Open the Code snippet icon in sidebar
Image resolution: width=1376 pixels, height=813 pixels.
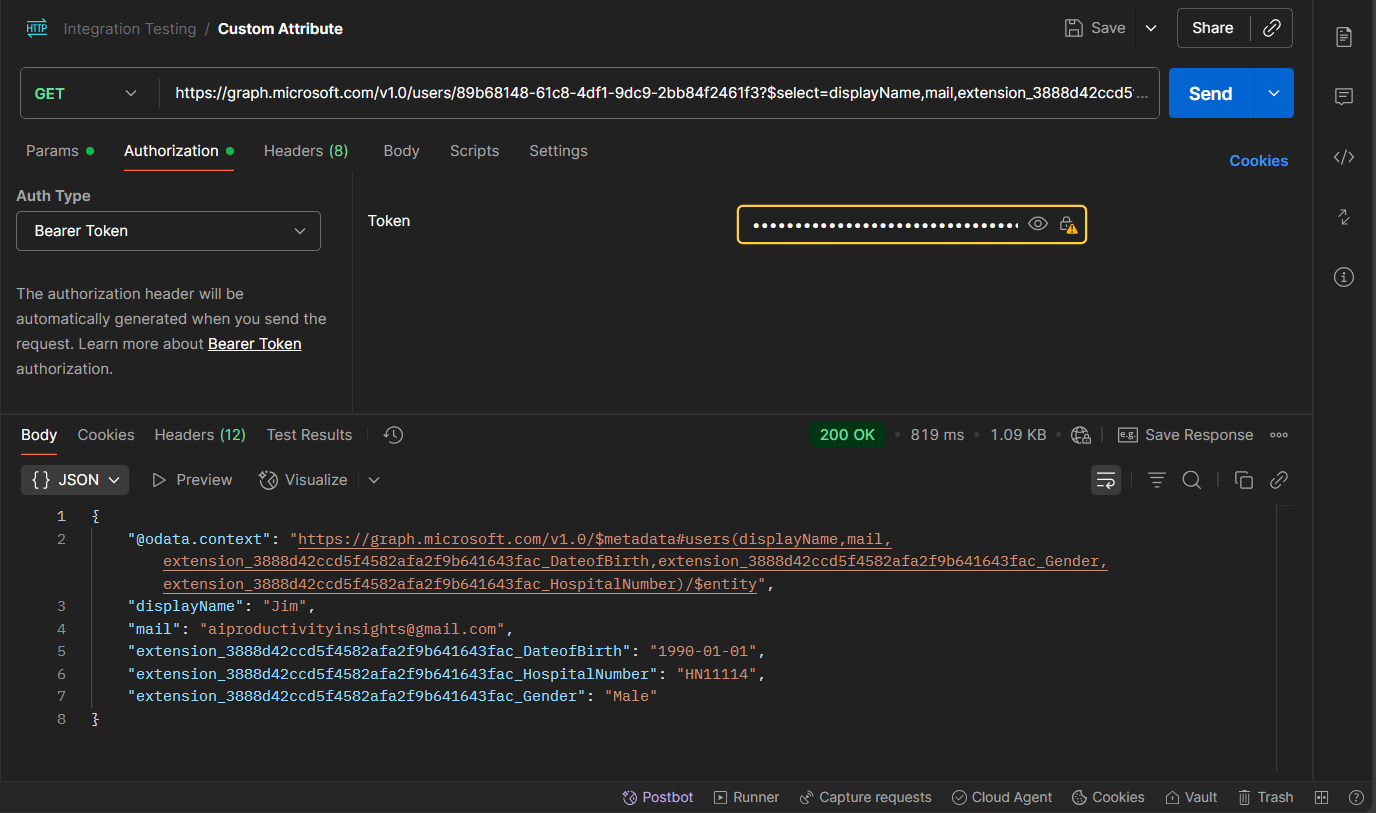click(1344, 157)
